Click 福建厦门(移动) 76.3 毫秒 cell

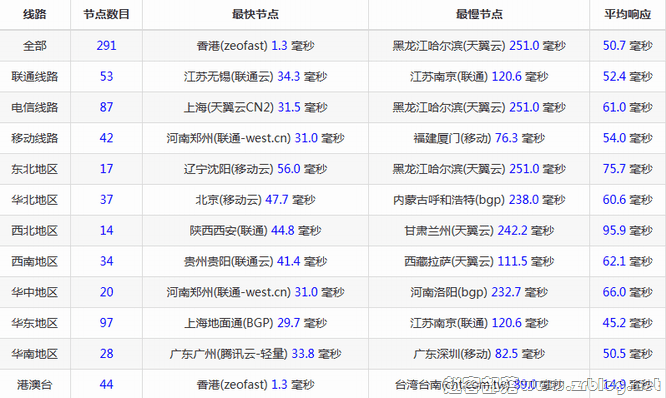tap(479, 138)
